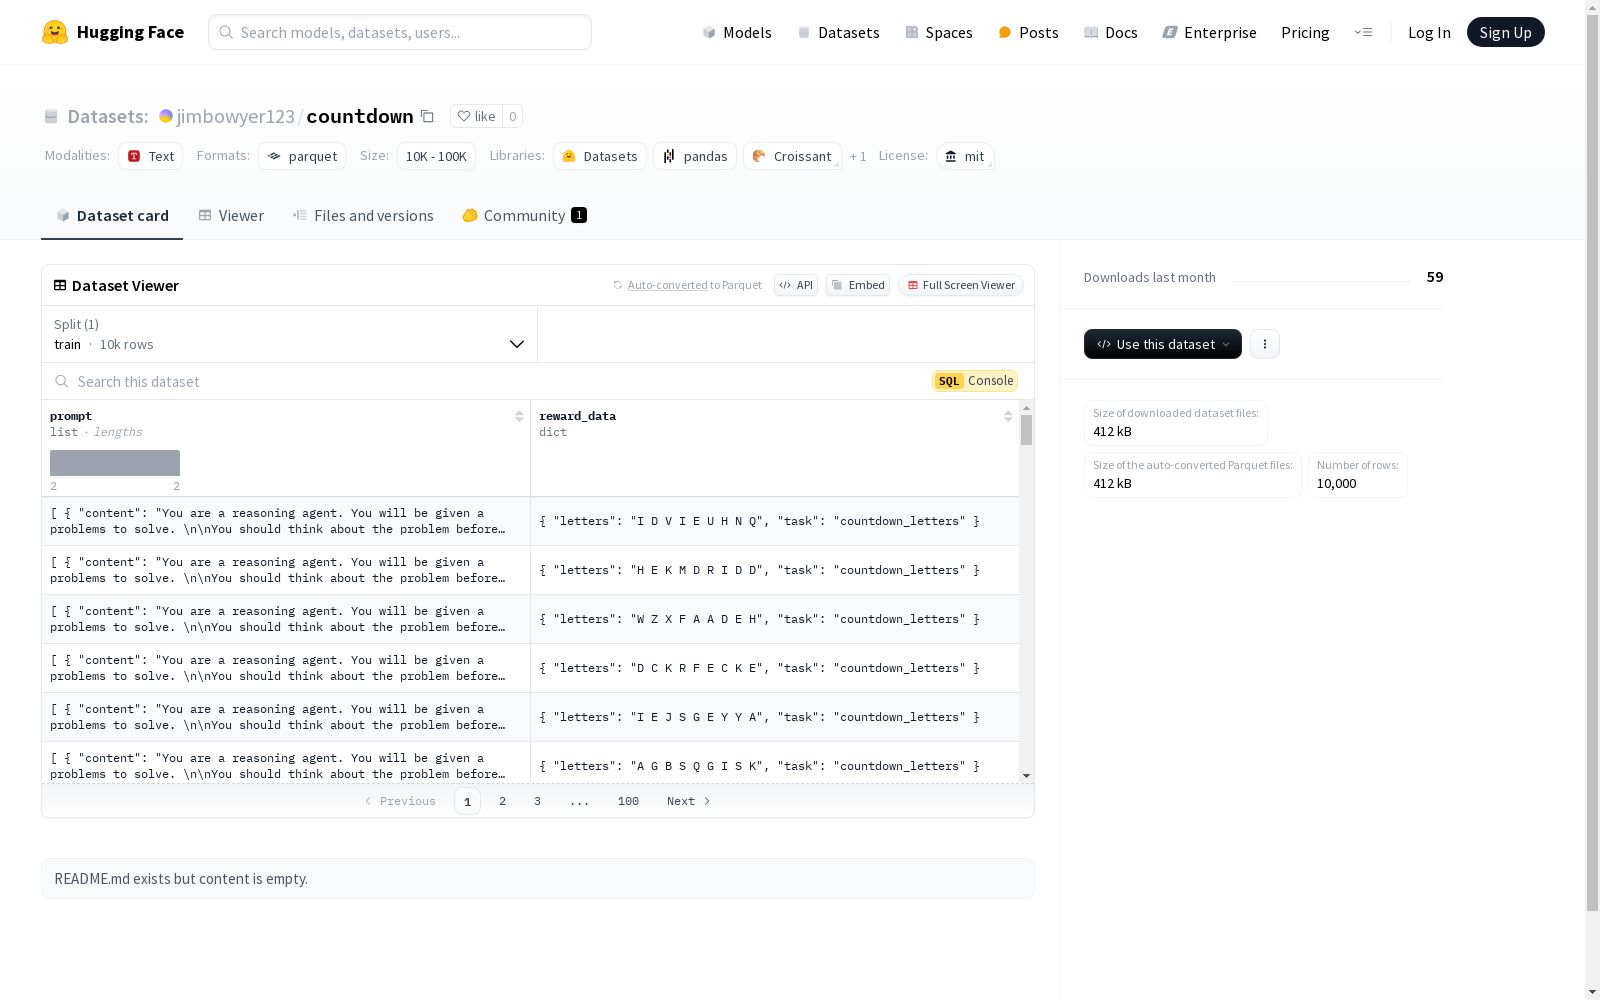Click the Log In link
This screenshot has width=1600, height=1000.
1429,32
